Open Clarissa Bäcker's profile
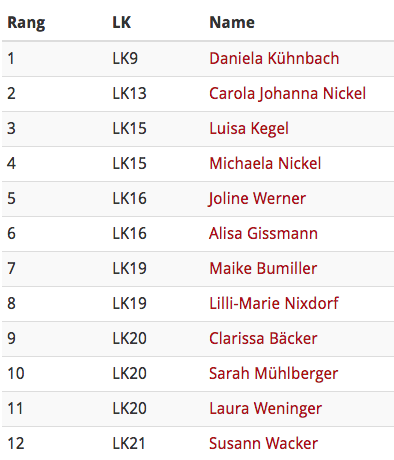 click(263, 338)
